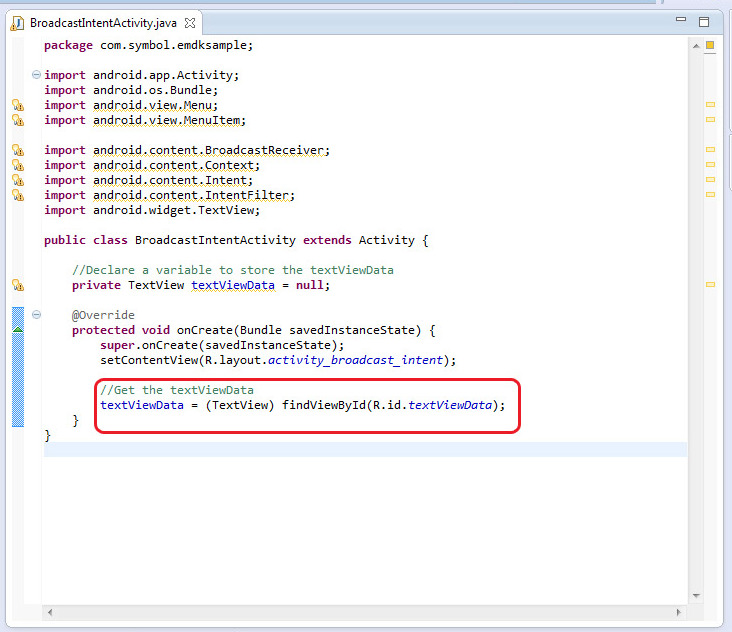Screen dimensions: 732x632
Task: Close the BroadcastIntentActivity.java tab
Action: point(191,22)
